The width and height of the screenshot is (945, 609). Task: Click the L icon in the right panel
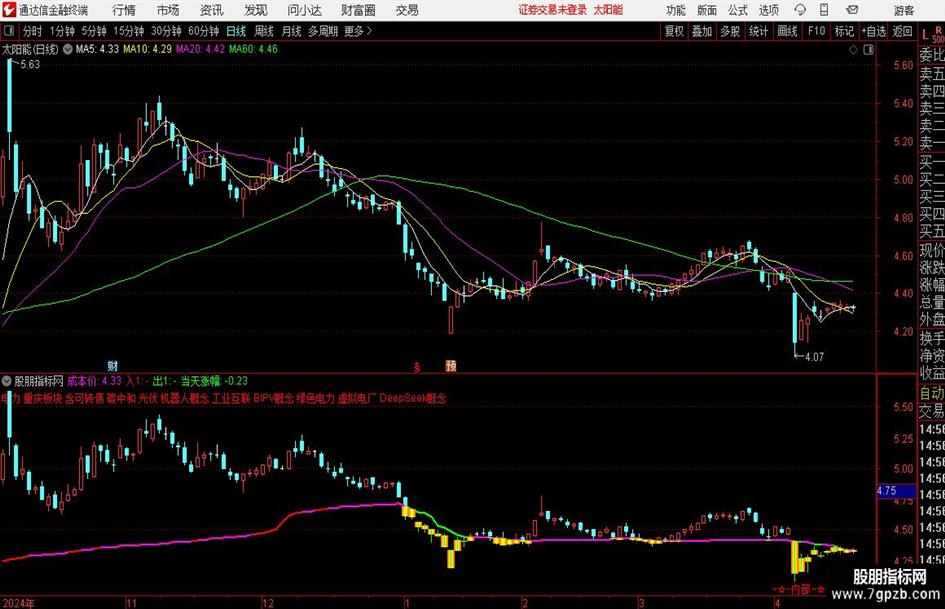point(925,36)
